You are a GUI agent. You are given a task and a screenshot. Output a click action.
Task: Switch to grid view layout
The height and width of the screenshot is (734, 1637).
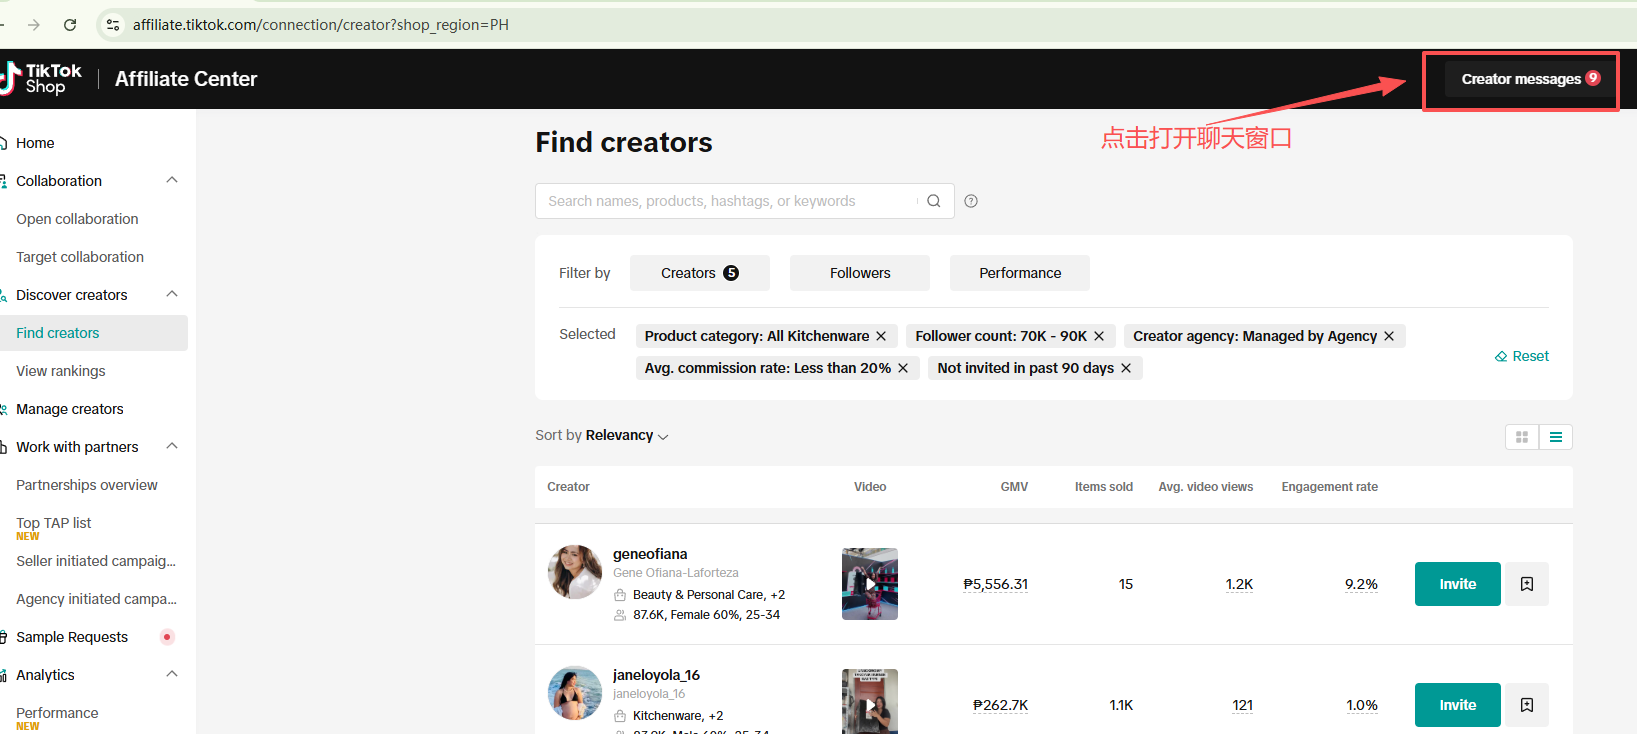[x=1522, y=437]
